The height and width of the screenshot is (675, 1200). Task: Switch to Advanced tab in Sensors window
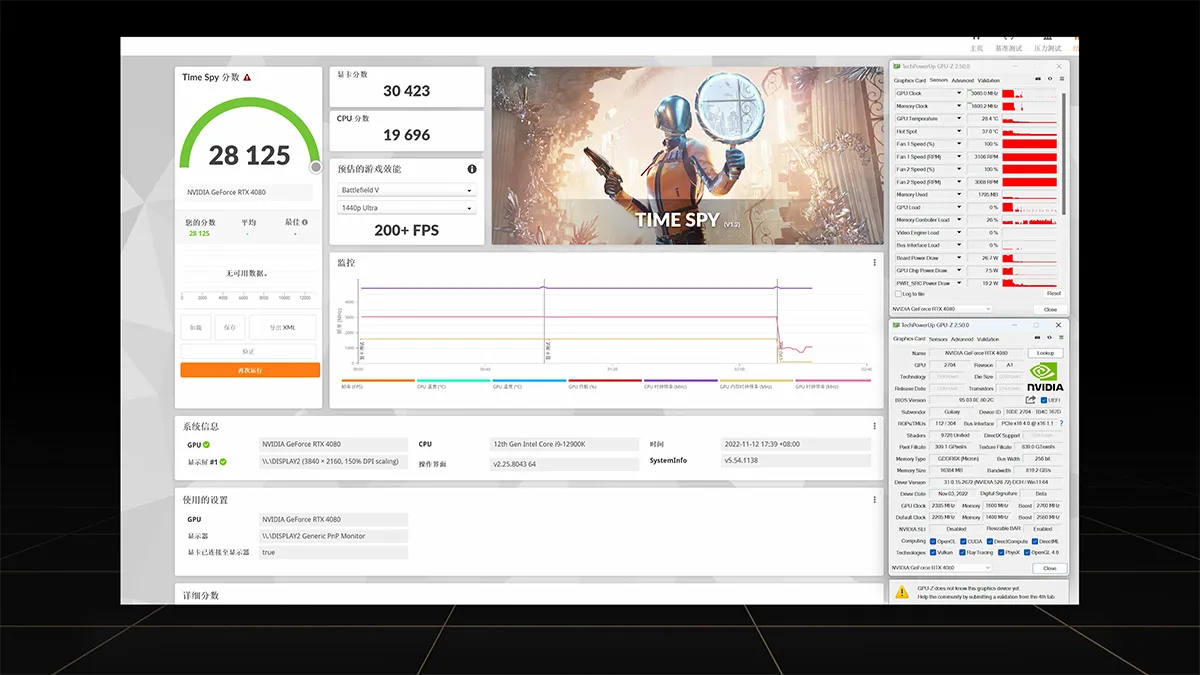(x=962, y=80)
